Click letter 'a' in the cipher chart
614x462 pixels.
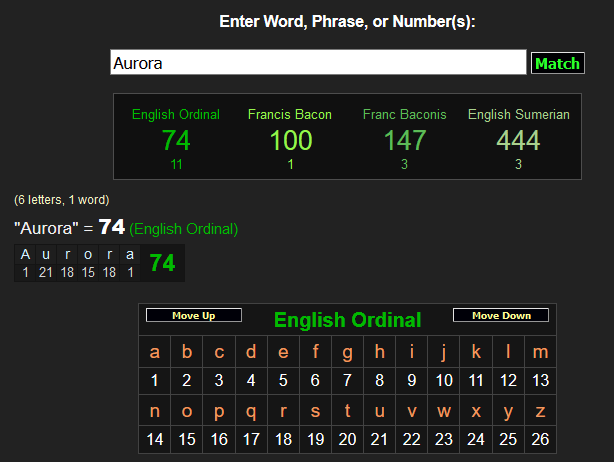[x=154, y=352]
